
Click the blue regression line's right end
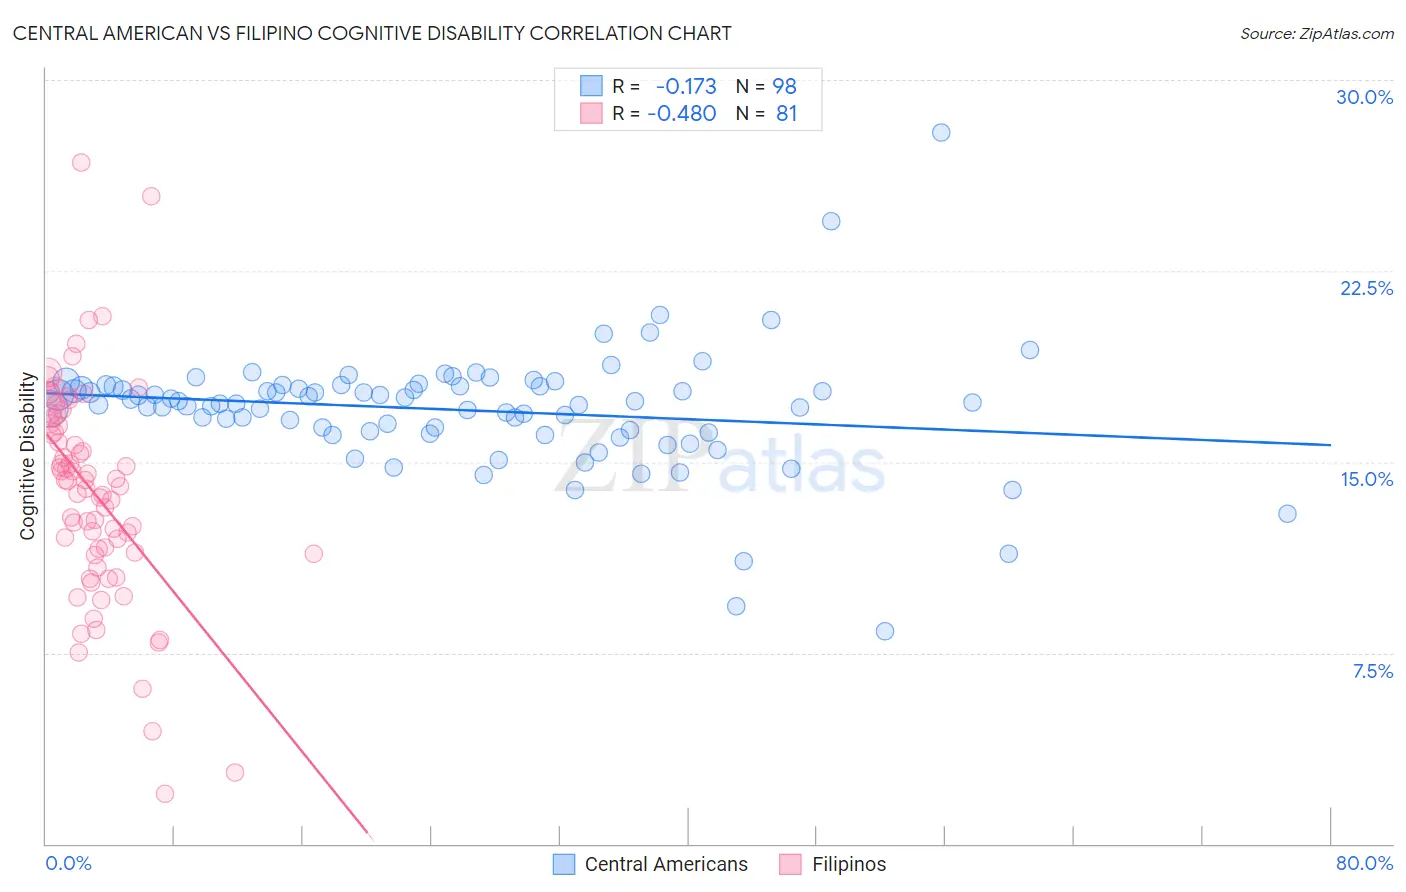(x=1330, y=444)
